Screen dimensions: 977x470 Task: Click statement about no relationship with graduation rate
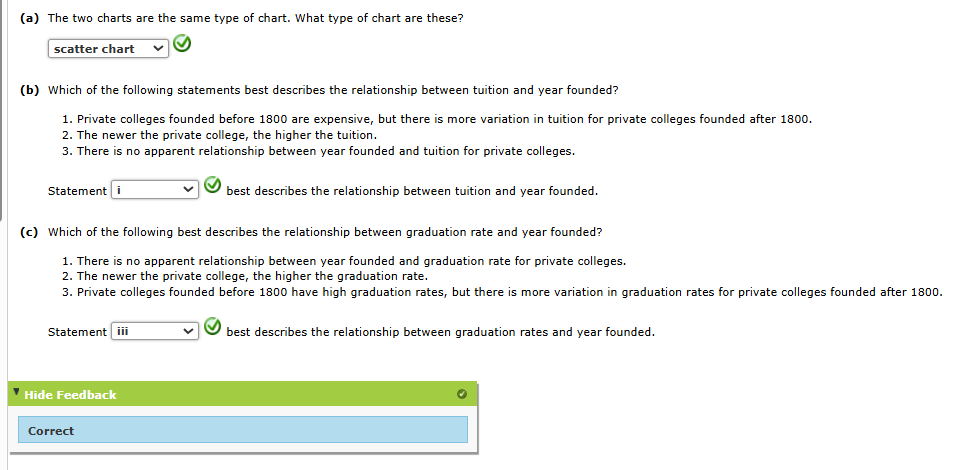[350, 261]
